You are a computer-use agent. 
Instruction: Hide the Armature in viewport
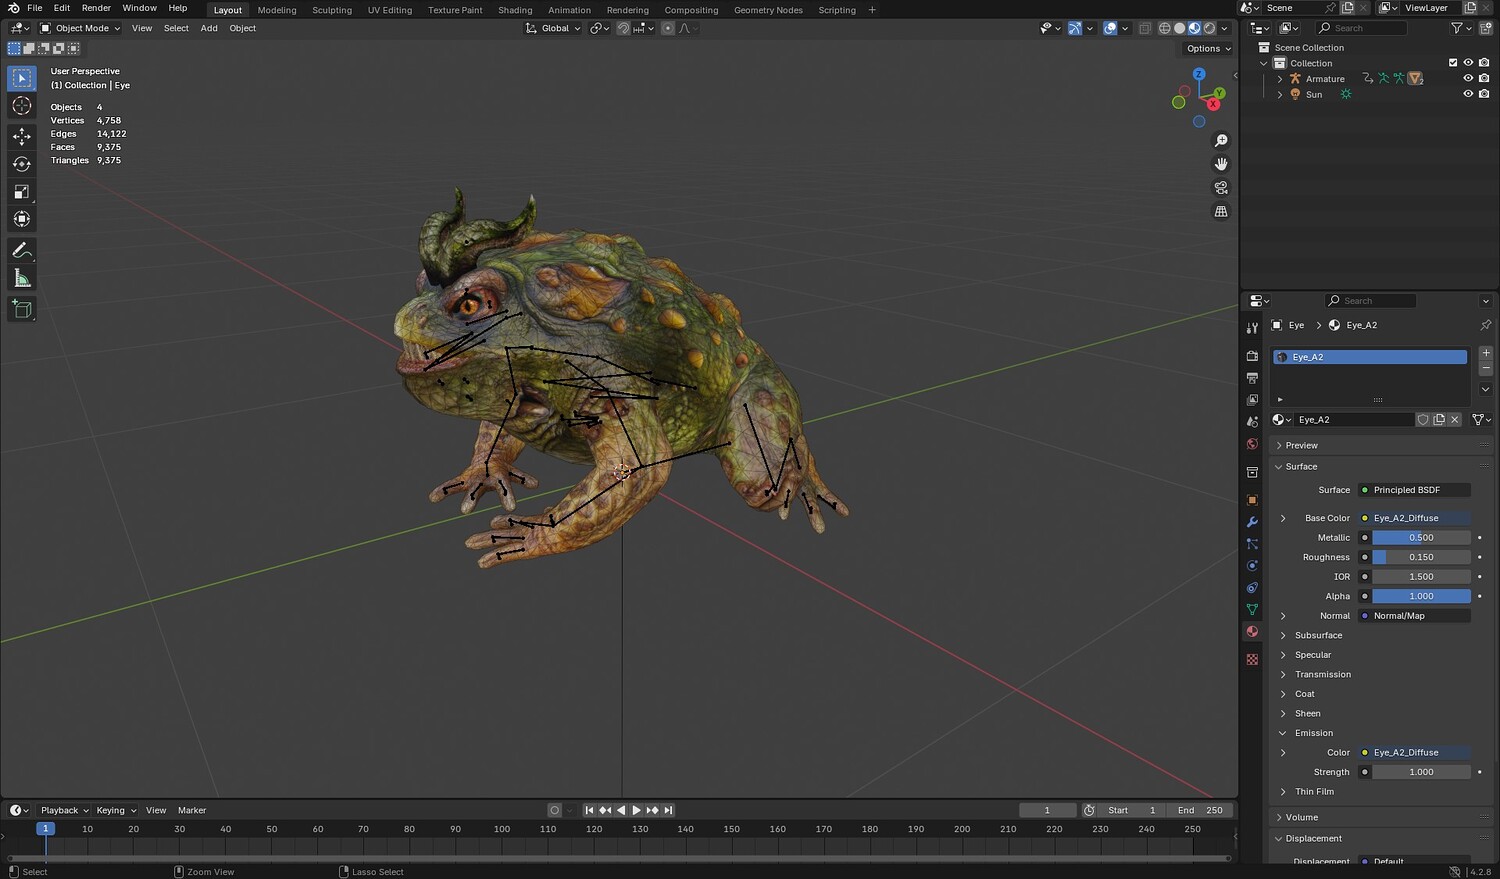point(1468,79)
